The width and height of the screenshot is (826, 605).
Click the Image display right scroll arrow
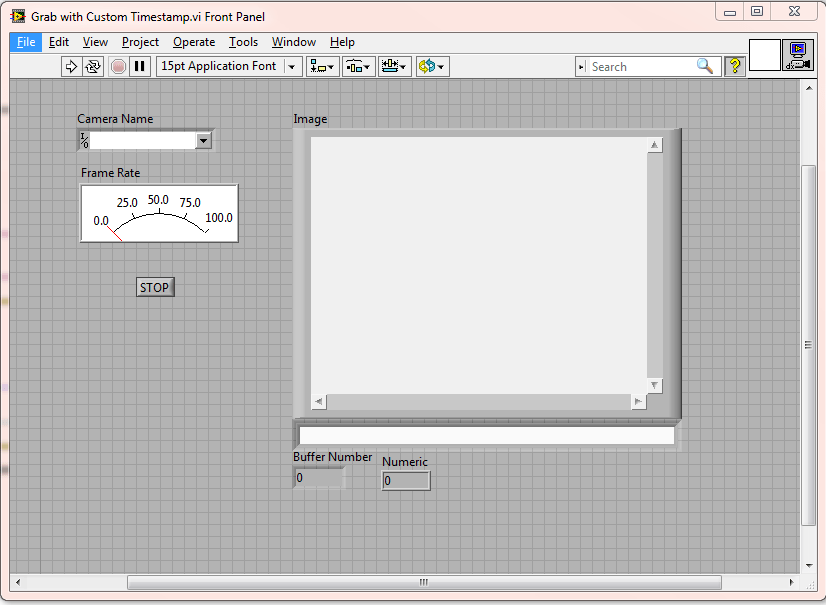click(x=638, y=402)
